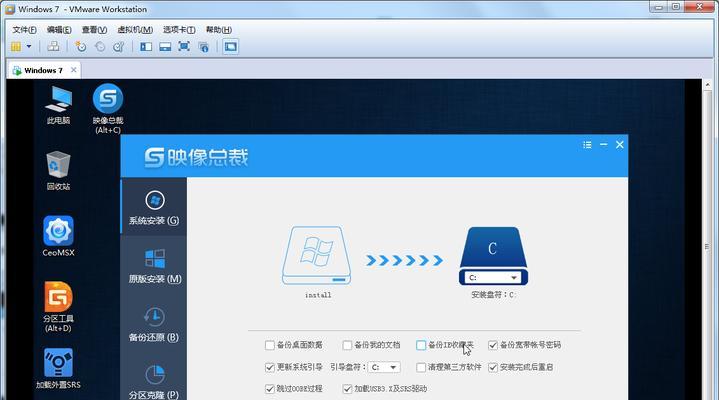Select 系统安装 (G) in sidebar
This screenshot has height=400, width=719.
tap(154, 207)
